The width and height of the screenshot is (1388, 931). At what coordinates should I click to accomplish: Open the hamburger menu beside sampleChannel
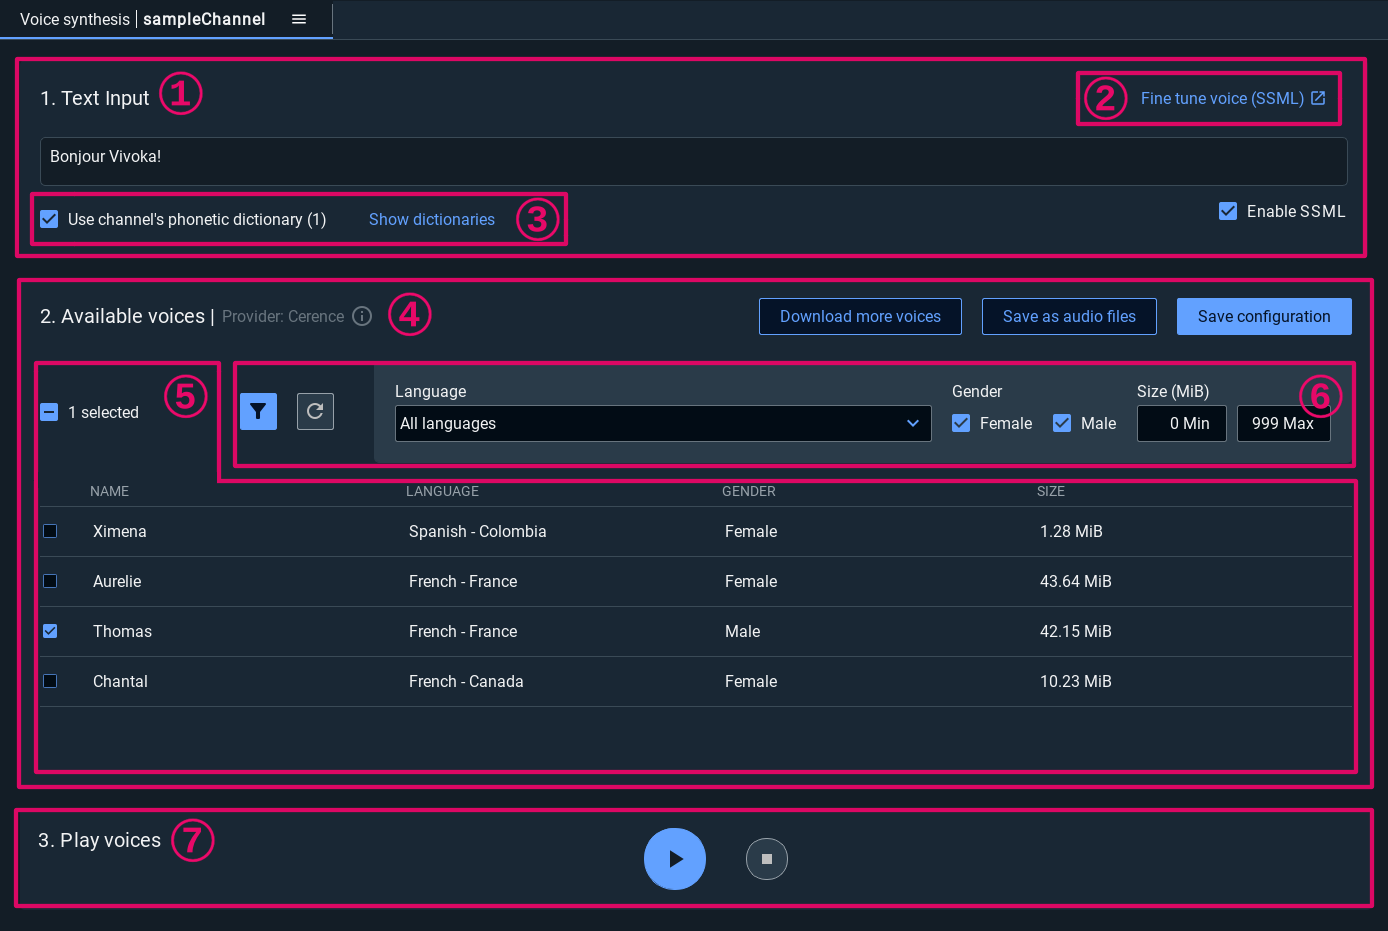click(x=299, y=19)
